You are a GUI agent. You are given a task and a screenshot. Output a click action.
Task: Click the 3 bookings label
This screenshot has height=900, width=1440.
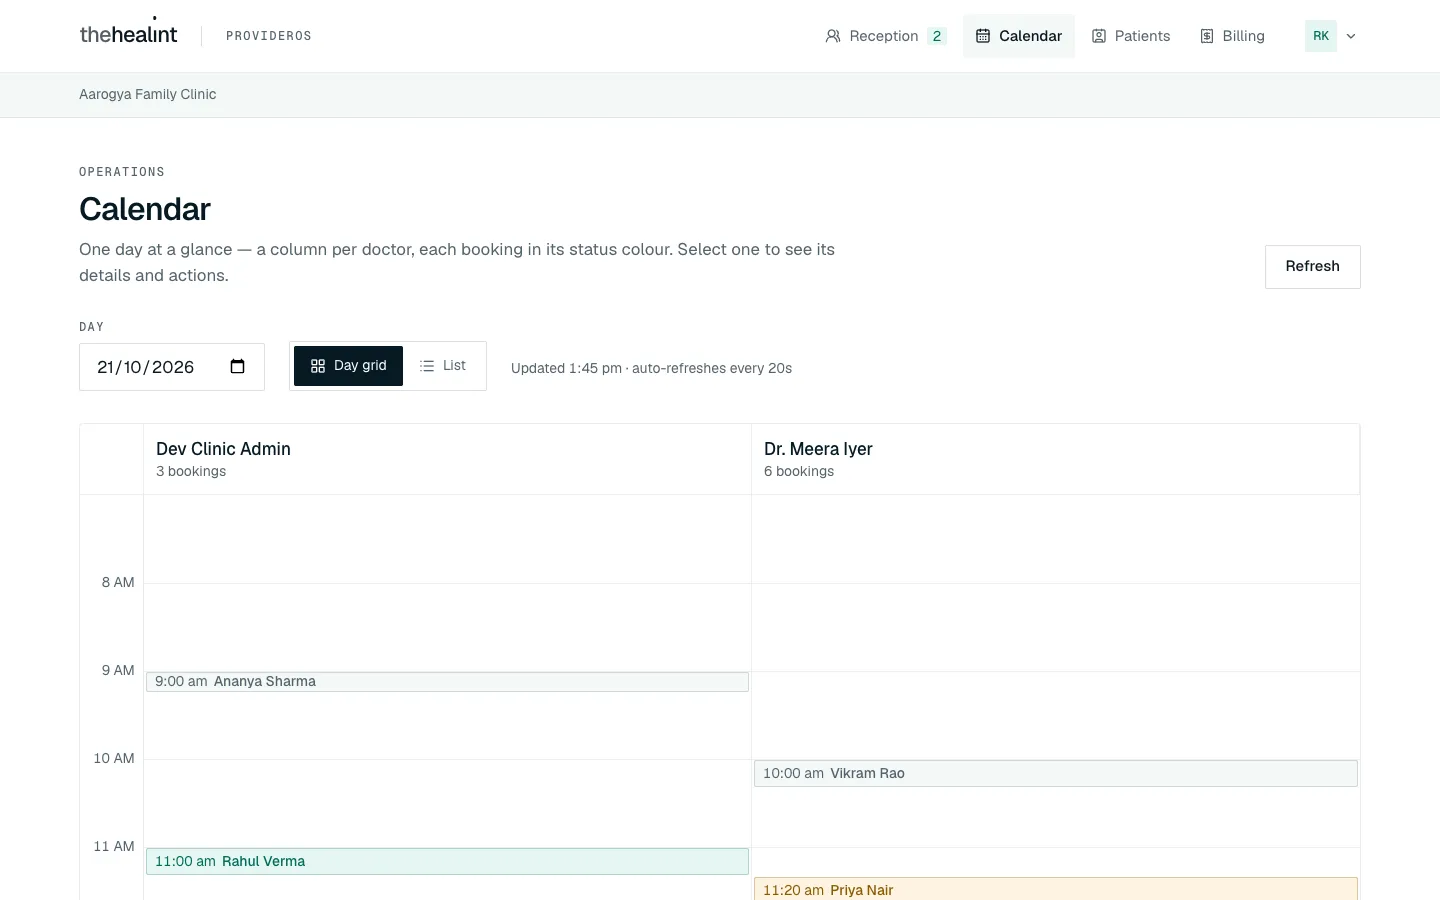pyautogui.click(x=191, y=471)
